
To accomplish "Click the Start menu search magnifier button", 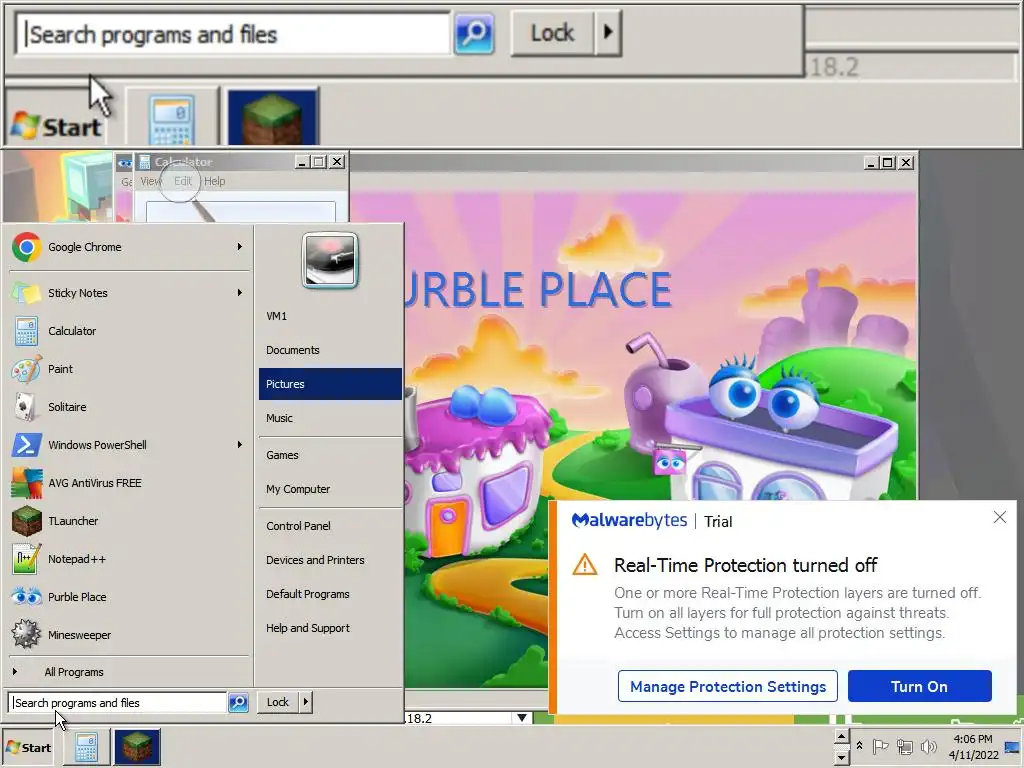I will 238,703.
